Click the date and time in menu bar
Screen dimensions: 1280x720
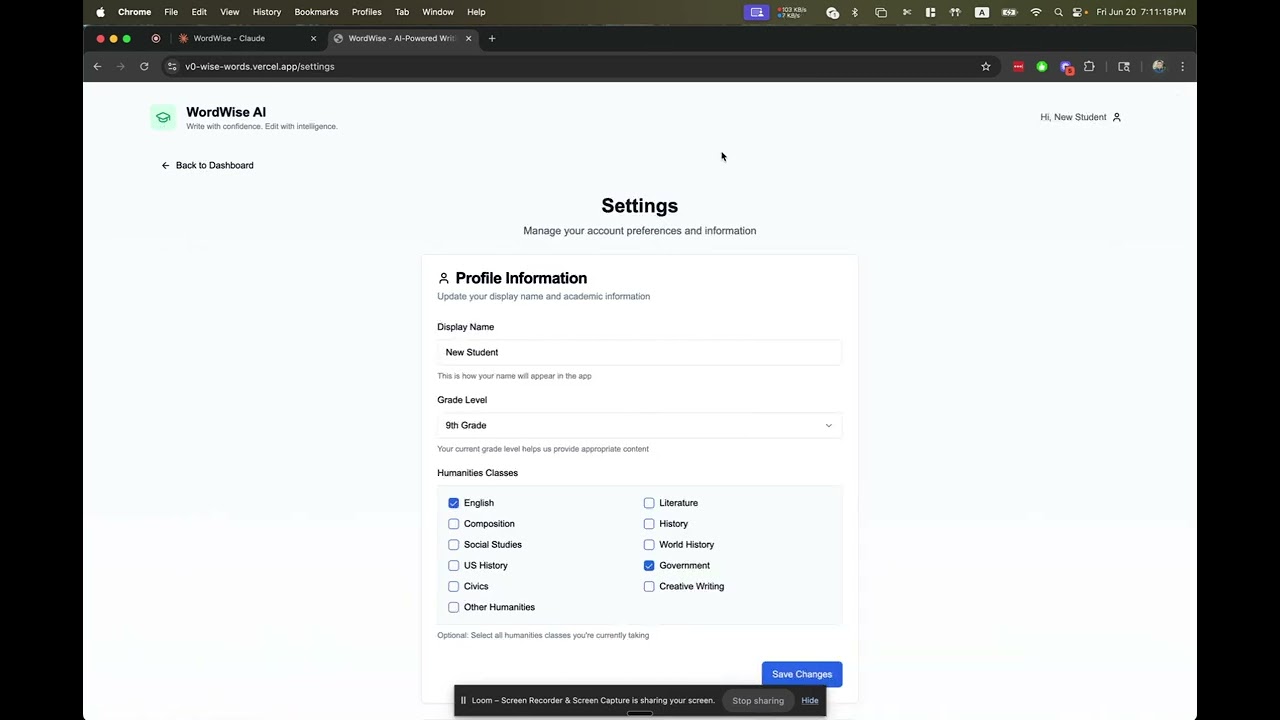click(1141, 12)
